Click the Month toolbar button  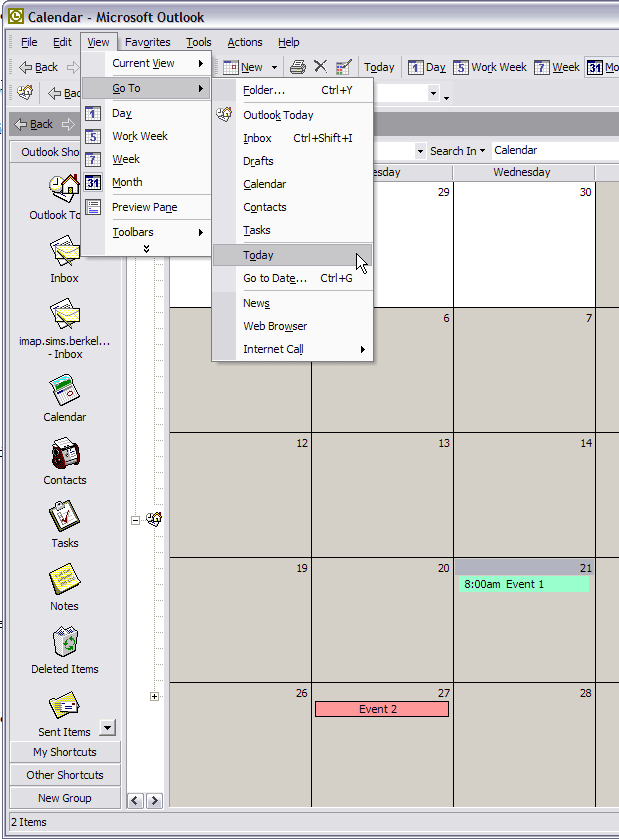pyautogui.click(x=602, y=67)
